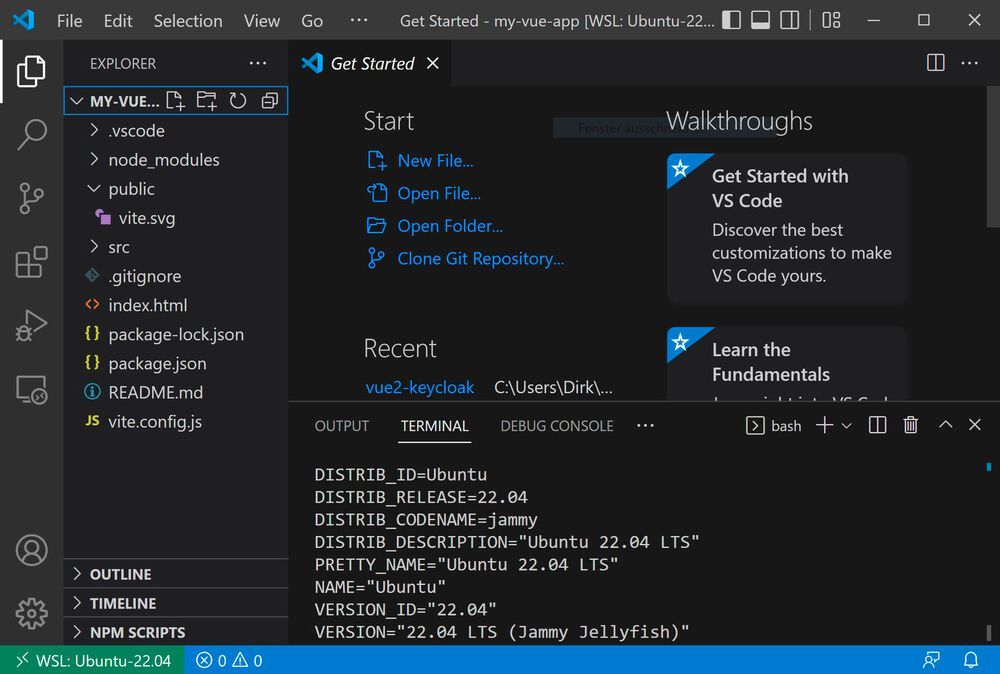Open launch profile dropdown next to plus
Screen dimensions: 1000x674
click(846, 425)
